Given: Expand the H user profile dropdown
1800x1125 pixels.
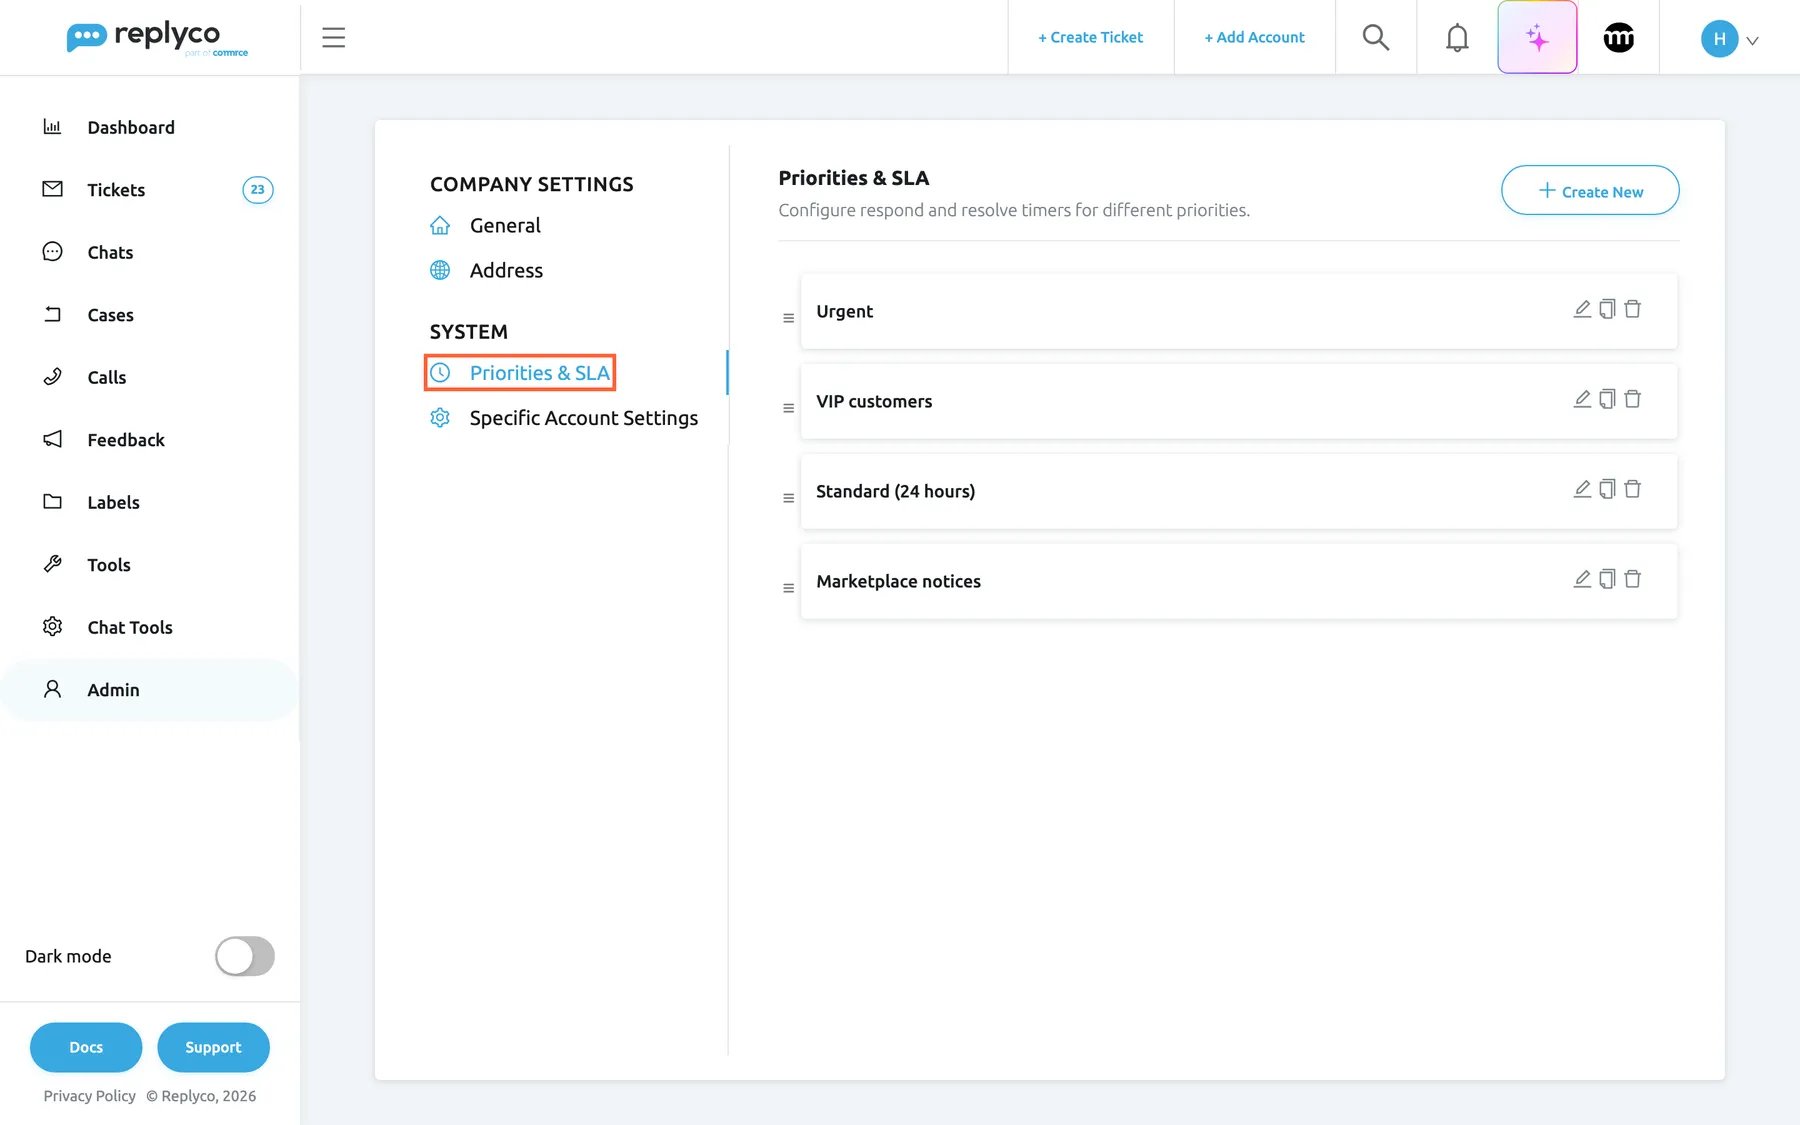Looking at the screenshot, I should [x=1730, y=39].
